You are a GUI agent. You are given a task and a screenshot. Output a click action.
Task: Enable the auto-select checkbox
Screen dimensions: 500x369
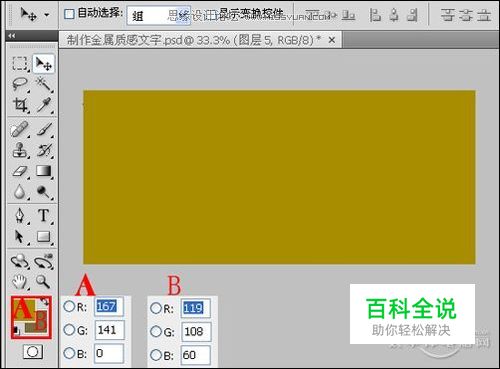pyautogui.click(x=69, y=14)
